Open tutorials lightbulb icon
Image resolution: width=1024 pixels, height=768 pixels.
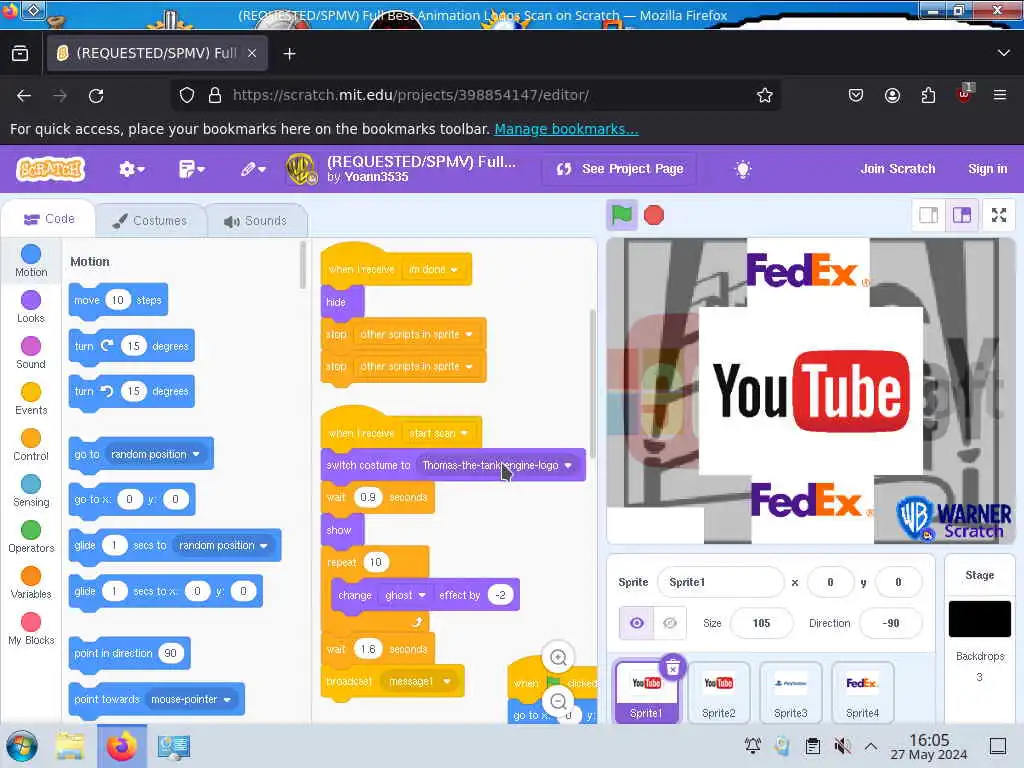click(x=743, y=169)
